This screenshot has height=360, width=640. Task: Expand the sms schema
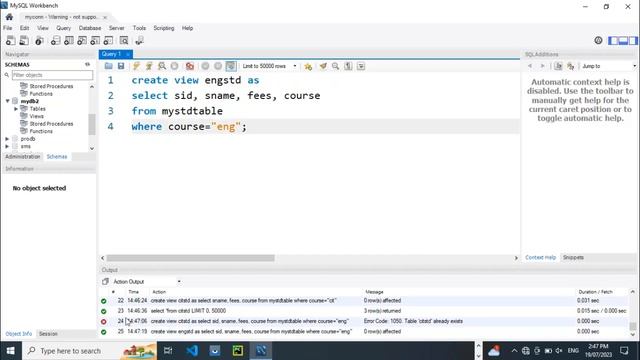coord(7,146)
